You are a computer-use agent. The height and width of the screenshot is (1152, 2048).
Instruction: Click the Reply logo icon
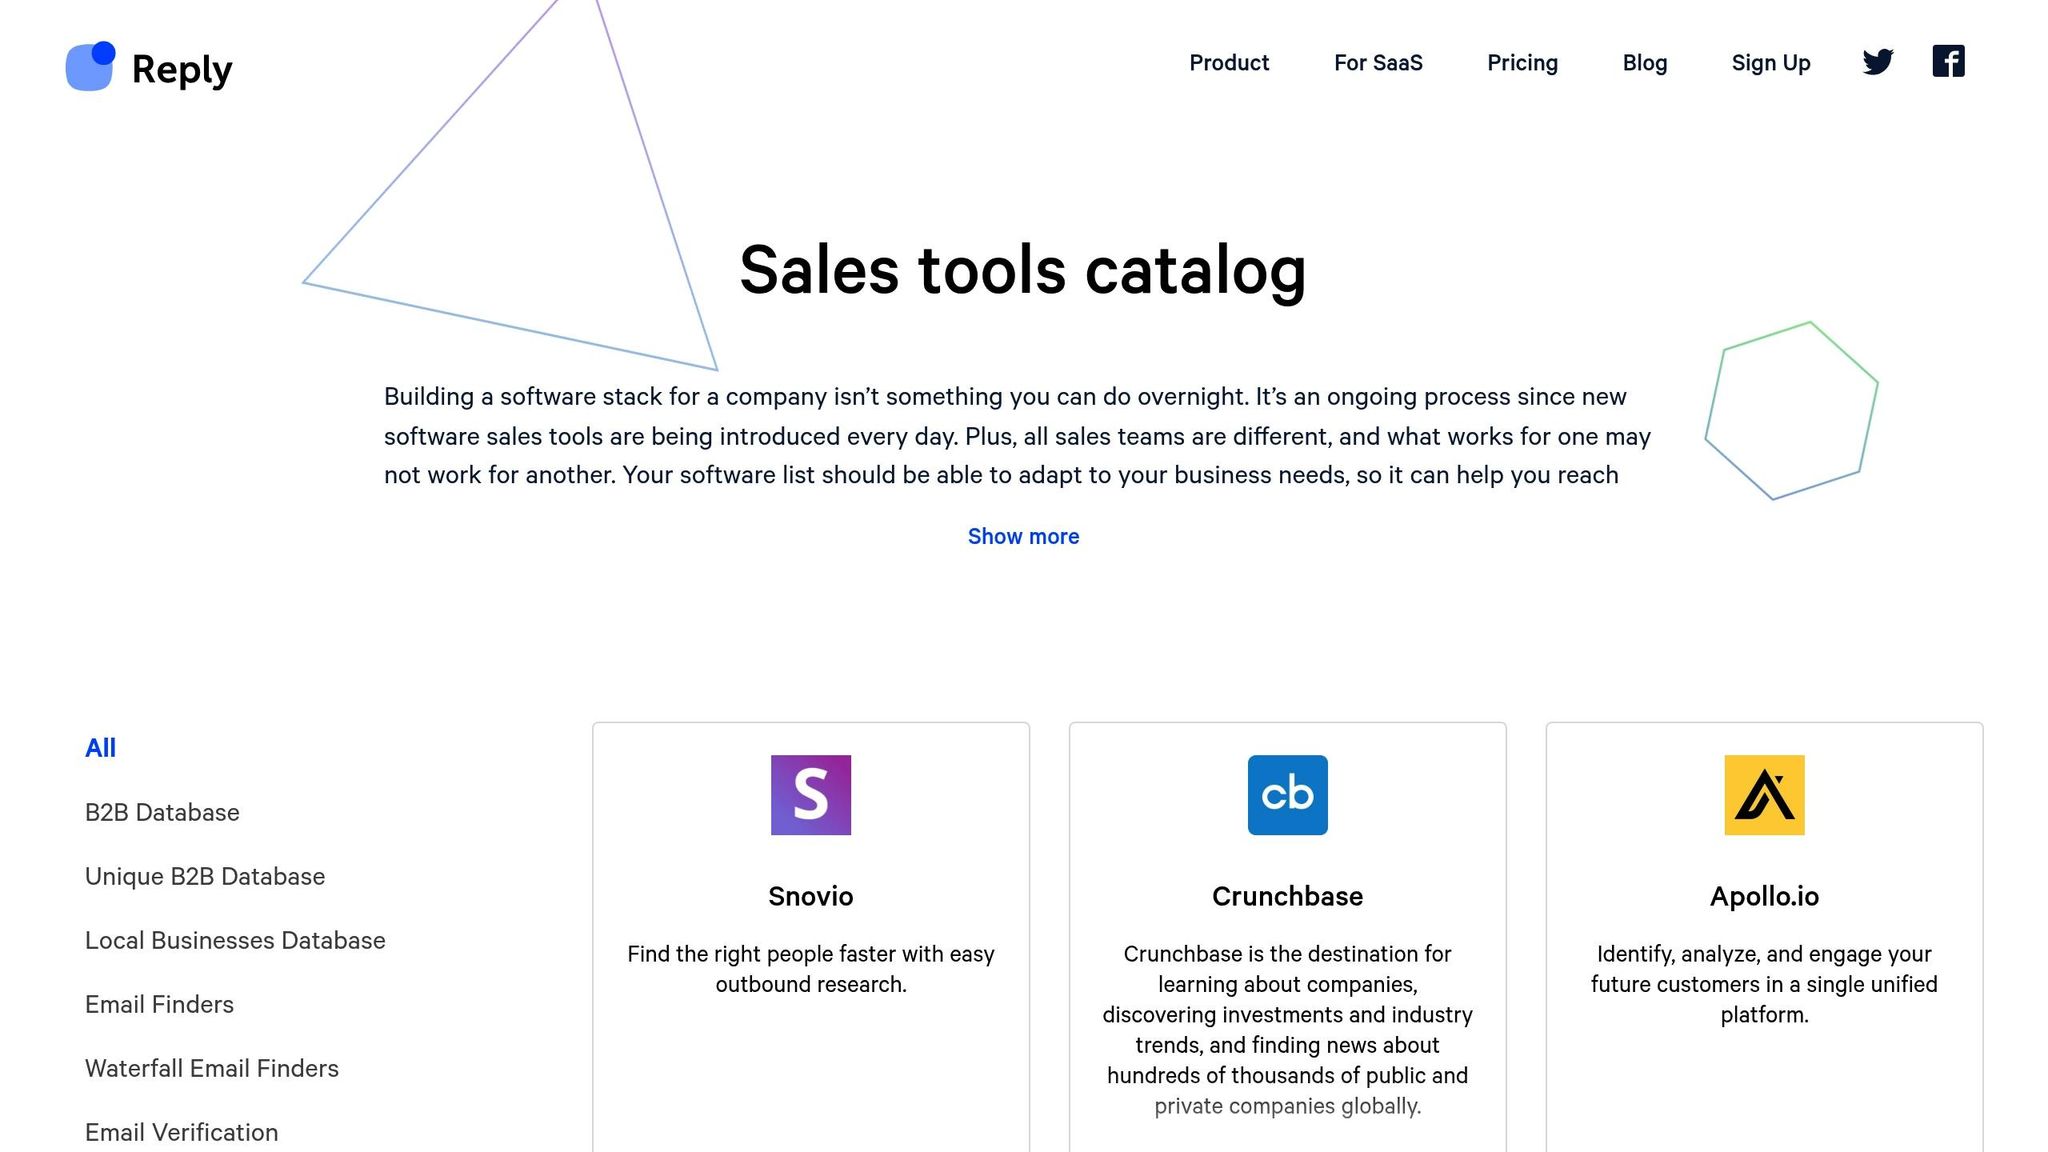click(x=90, y=67)
